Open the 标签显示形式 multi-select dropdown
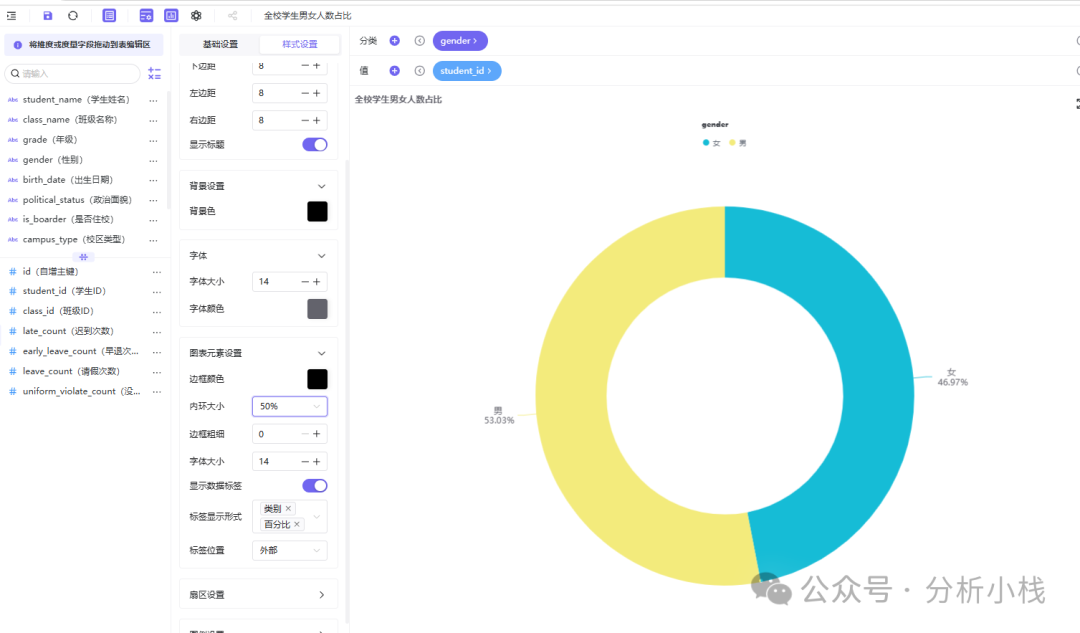Screen dimensions: 1080x633 (x=290, y=517)
